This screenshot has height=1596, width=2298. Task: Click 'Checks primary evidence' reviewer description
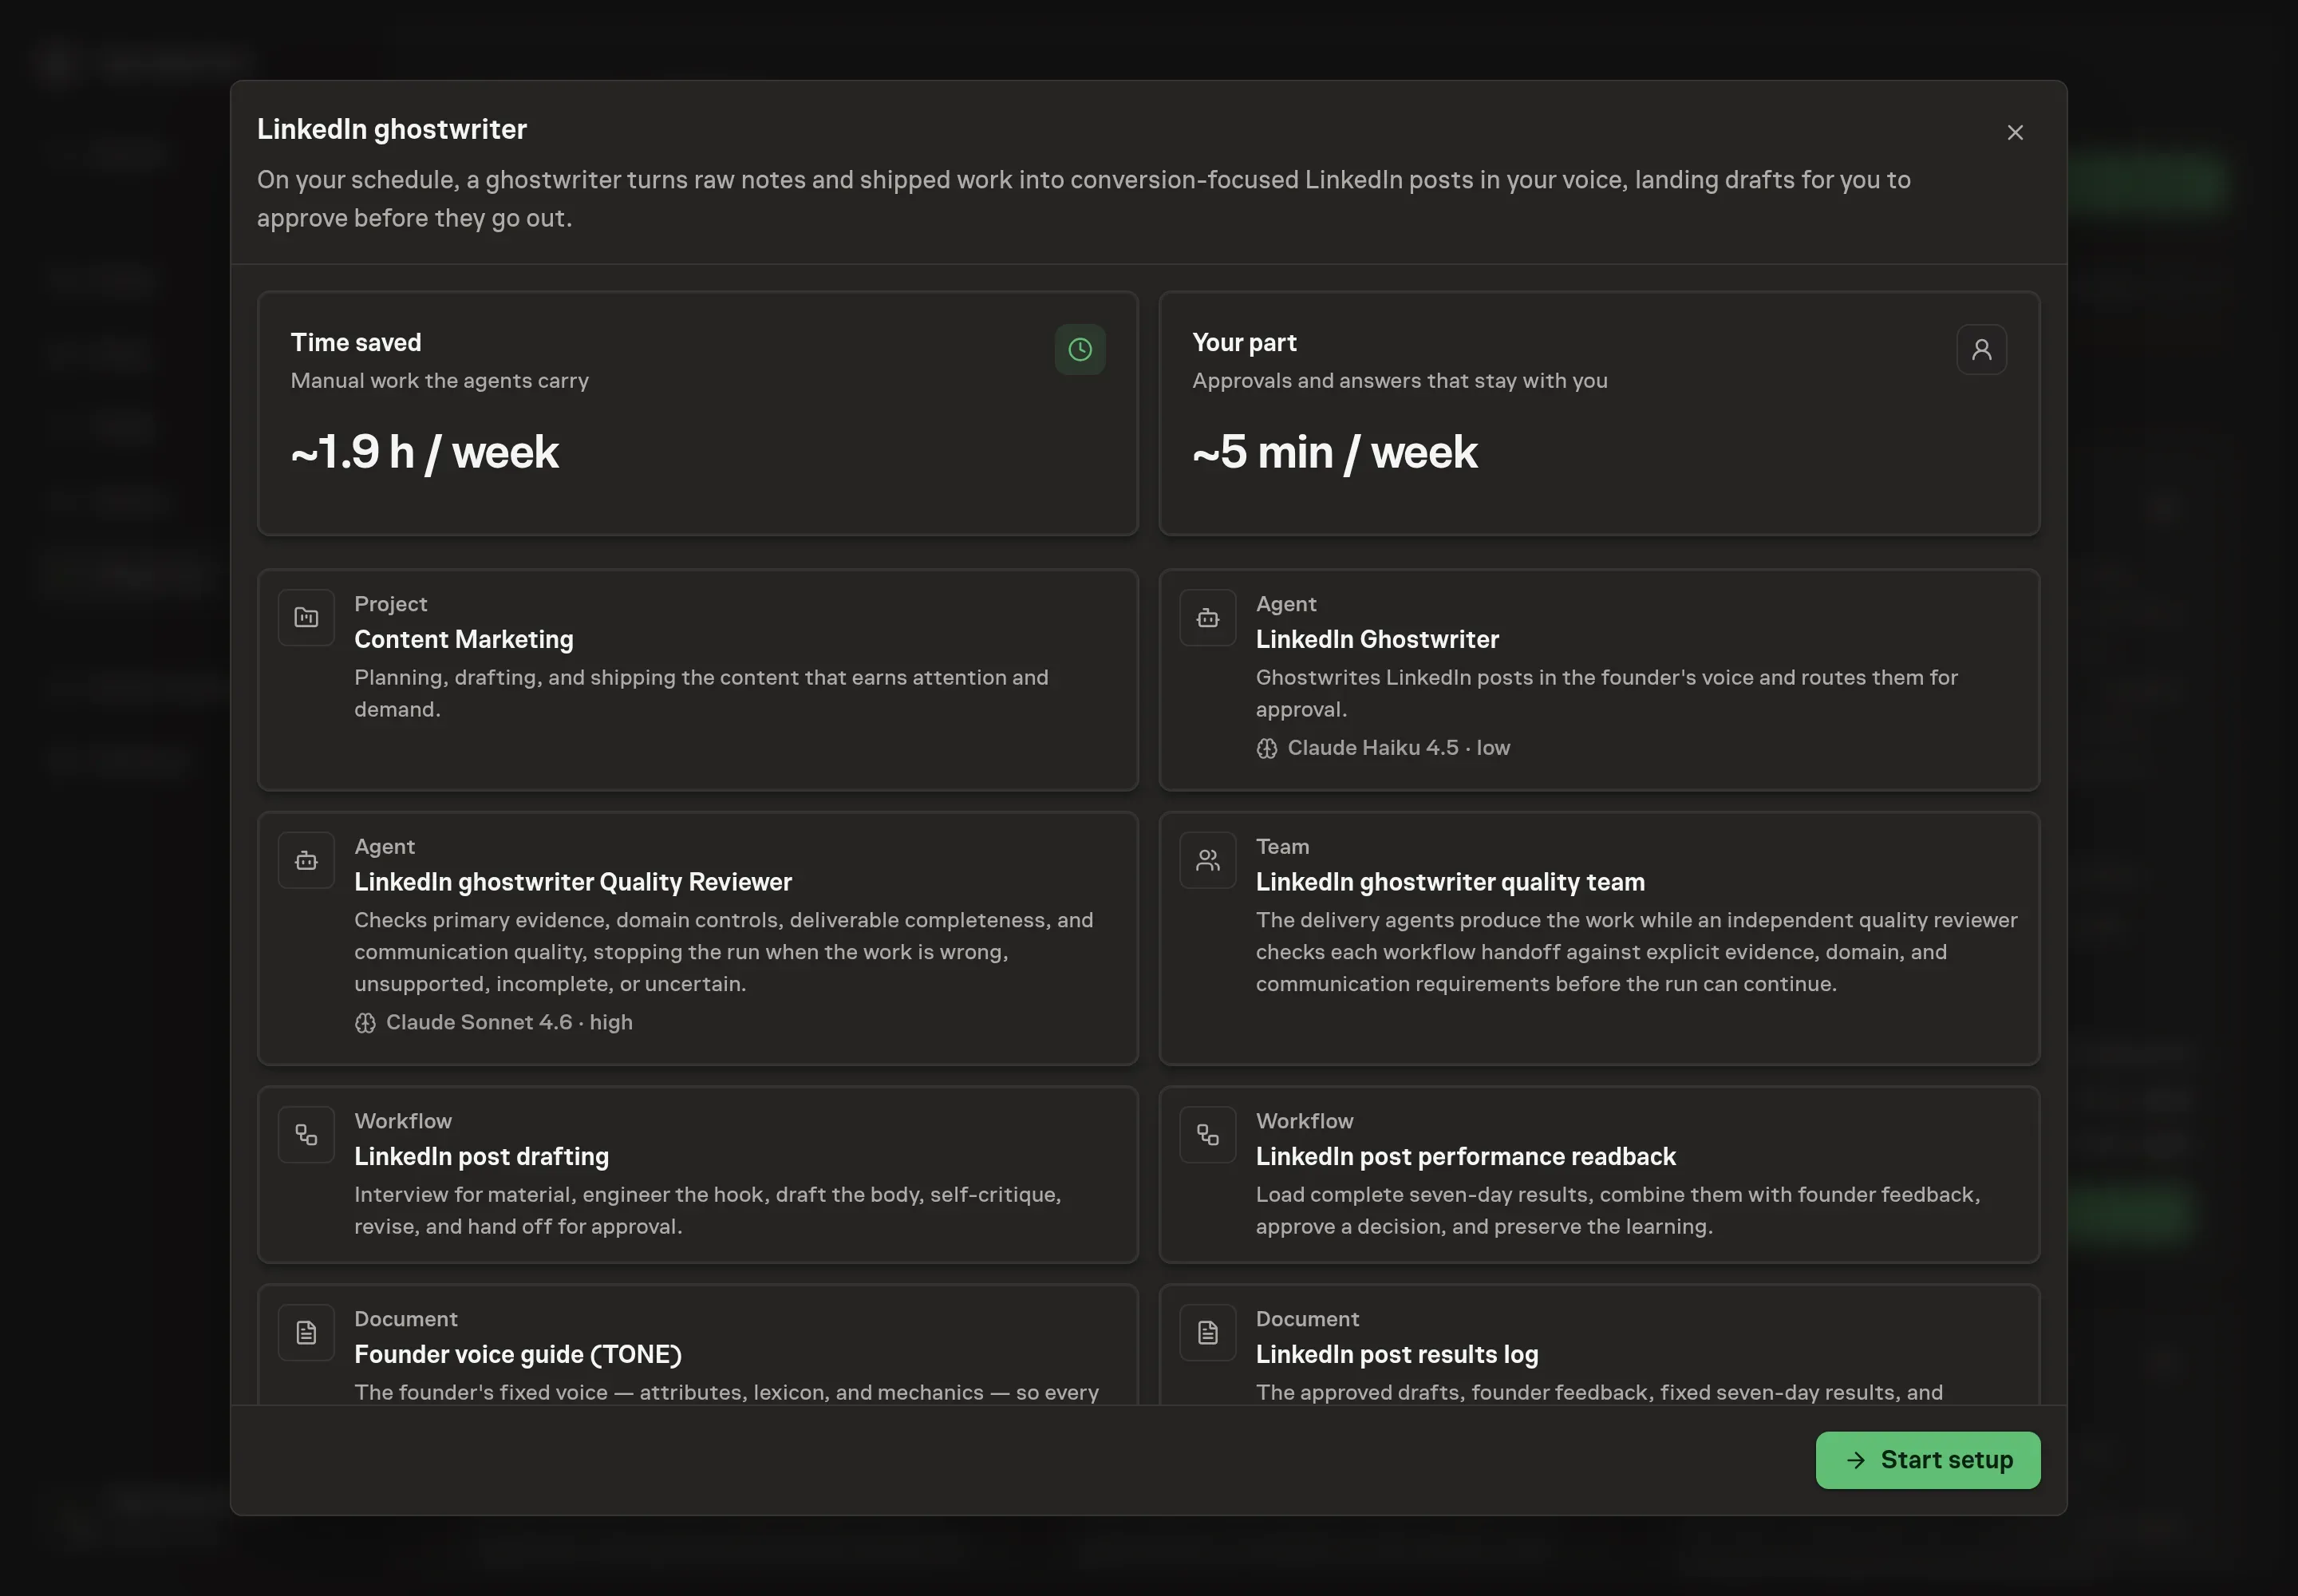point(723,952)
